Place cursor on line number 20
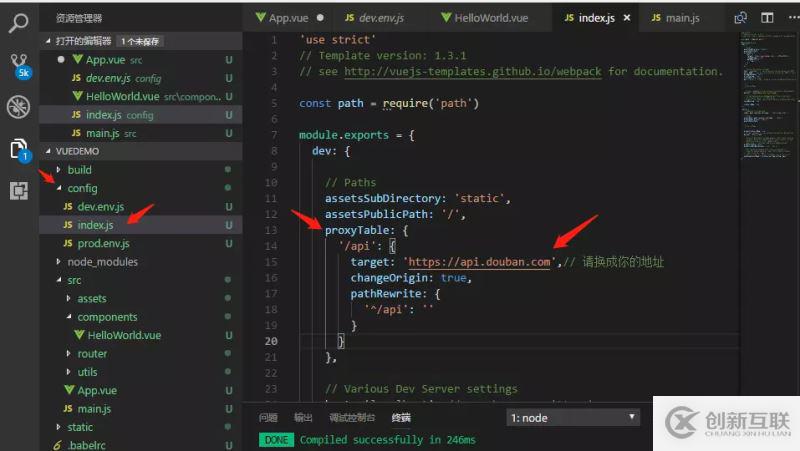The width and height of the screenshot is (800, 451). (271, 341)
